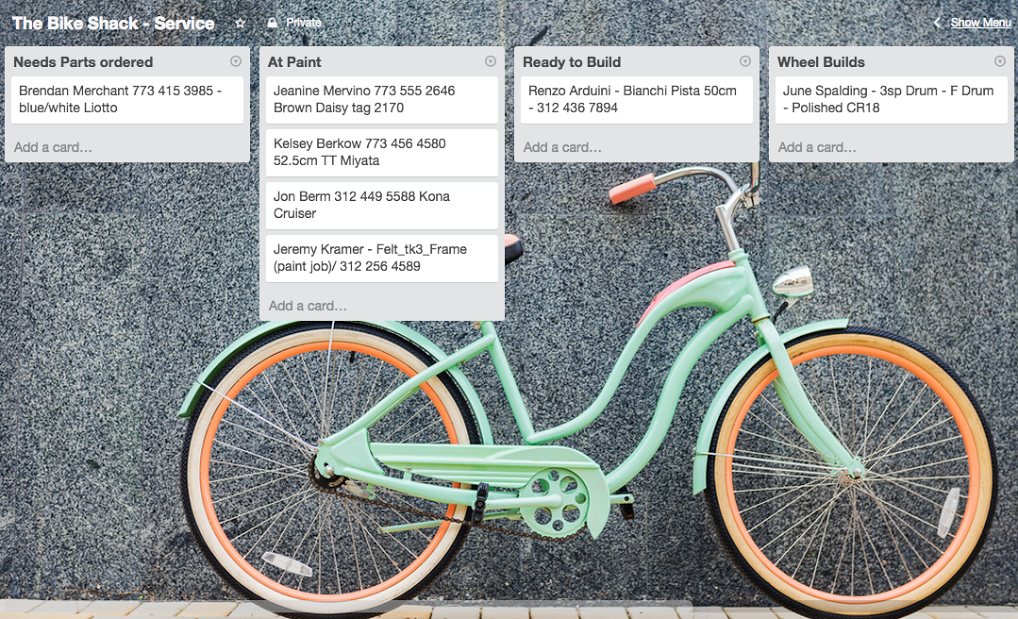Click the Private lock icon

(272, 23)
